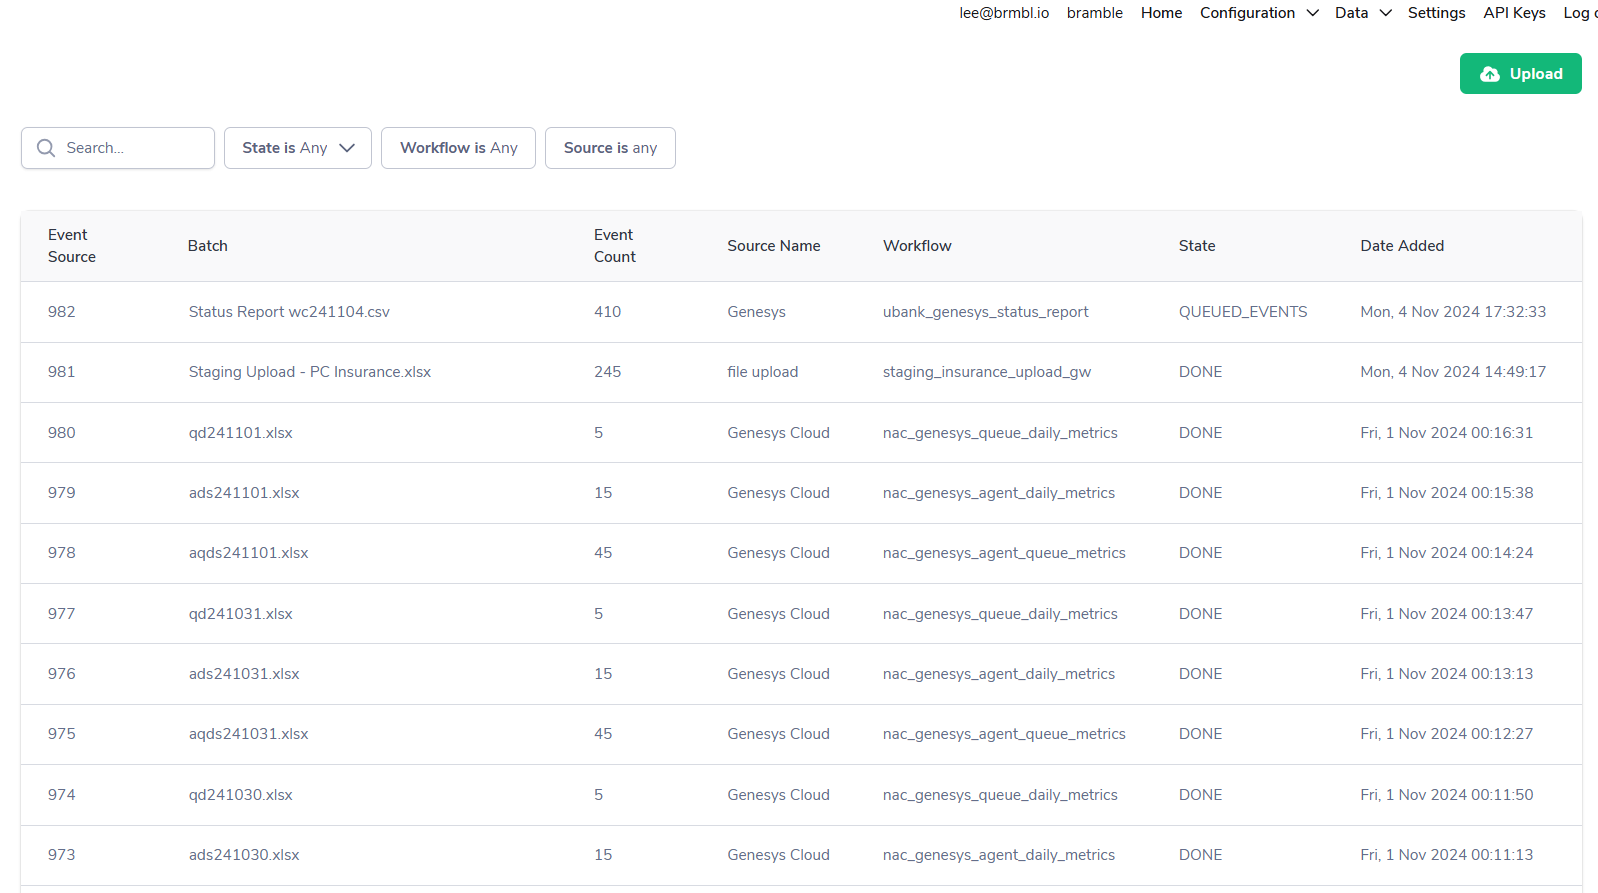Click the QUEUED_EVENTS state cell

point(1243,312)
